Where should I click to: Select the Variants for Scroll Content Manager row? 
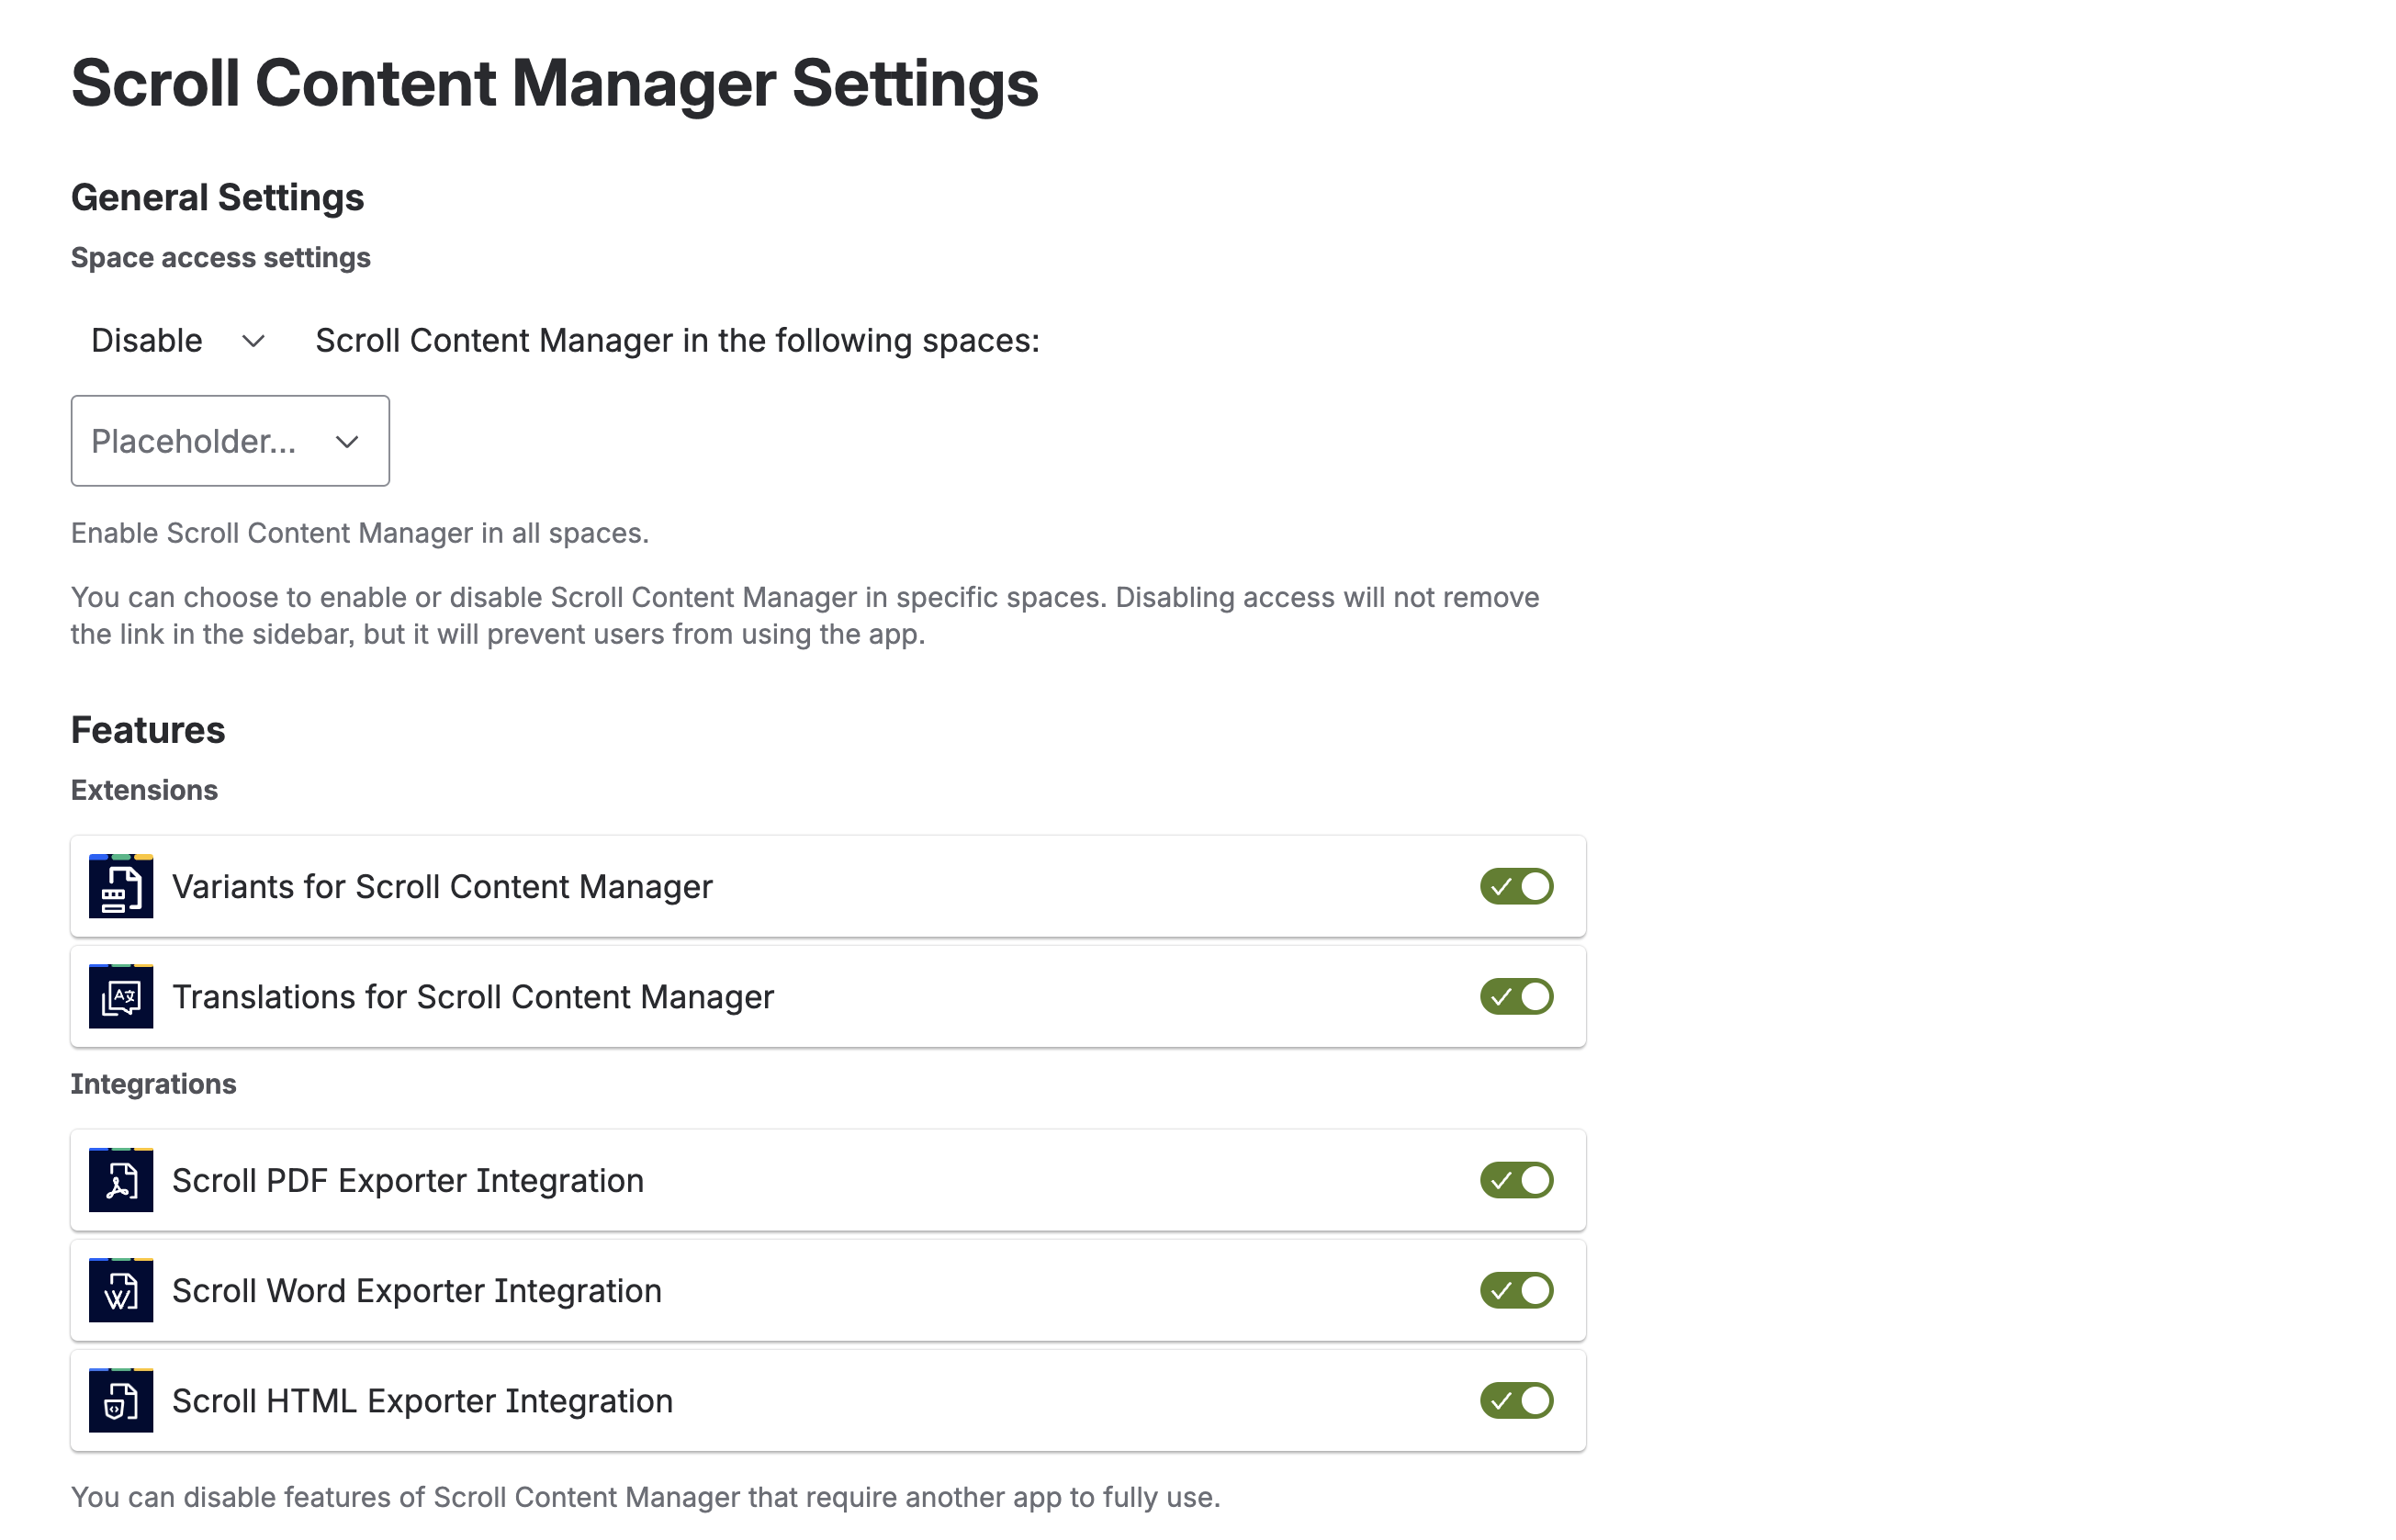tap(442, 886)
